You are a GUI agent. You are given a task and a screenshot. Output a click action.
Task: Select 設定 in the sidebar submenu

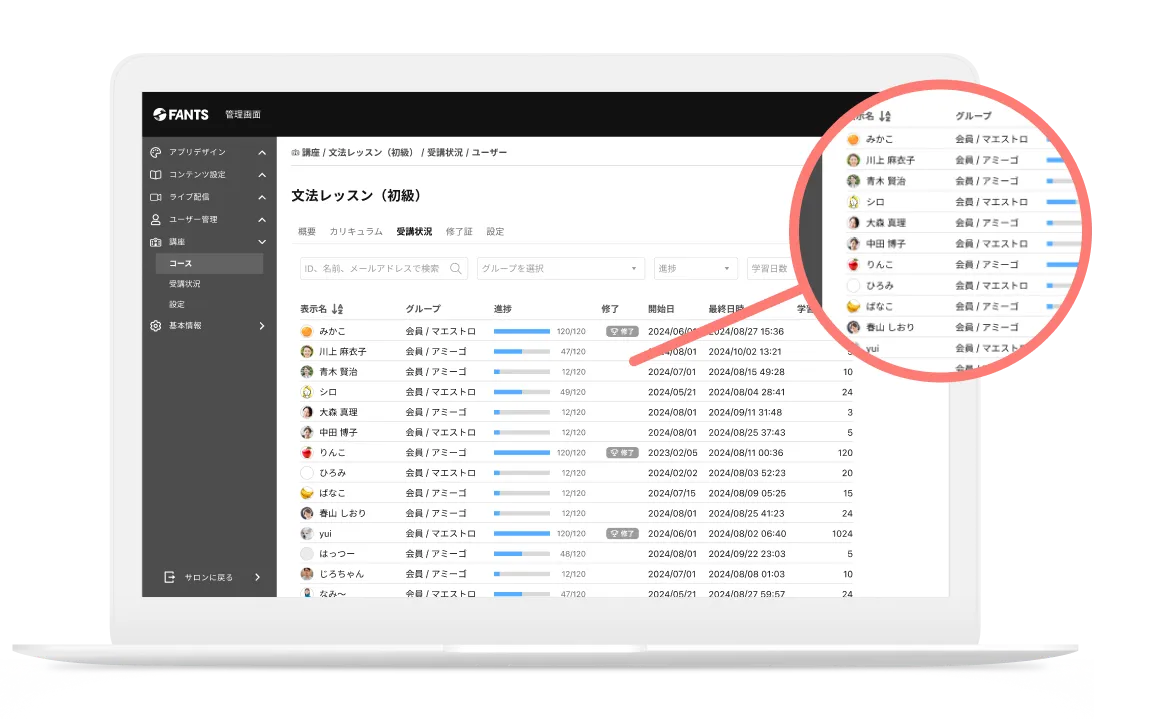click(x=177, y=304)
